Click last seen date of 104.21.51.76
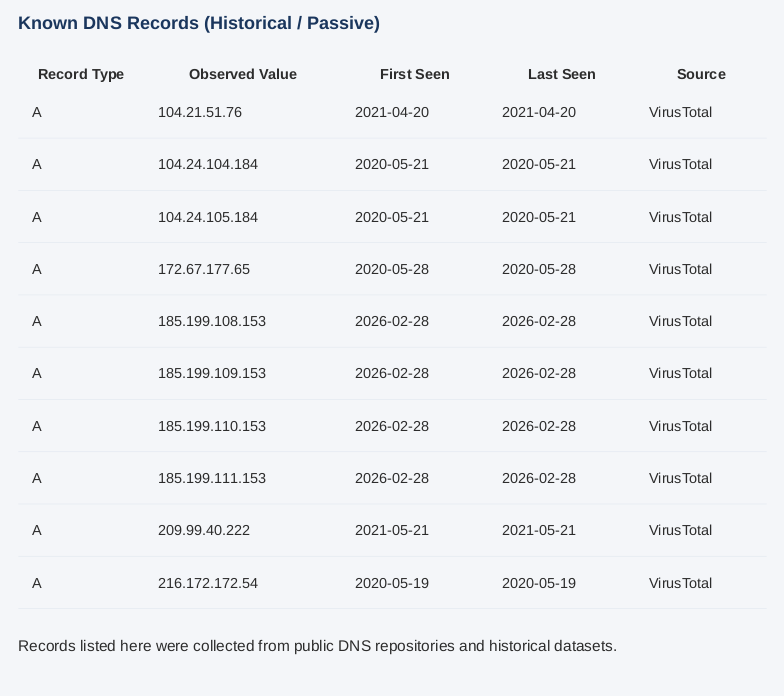 pyautogui.click(x=538, y=112)
